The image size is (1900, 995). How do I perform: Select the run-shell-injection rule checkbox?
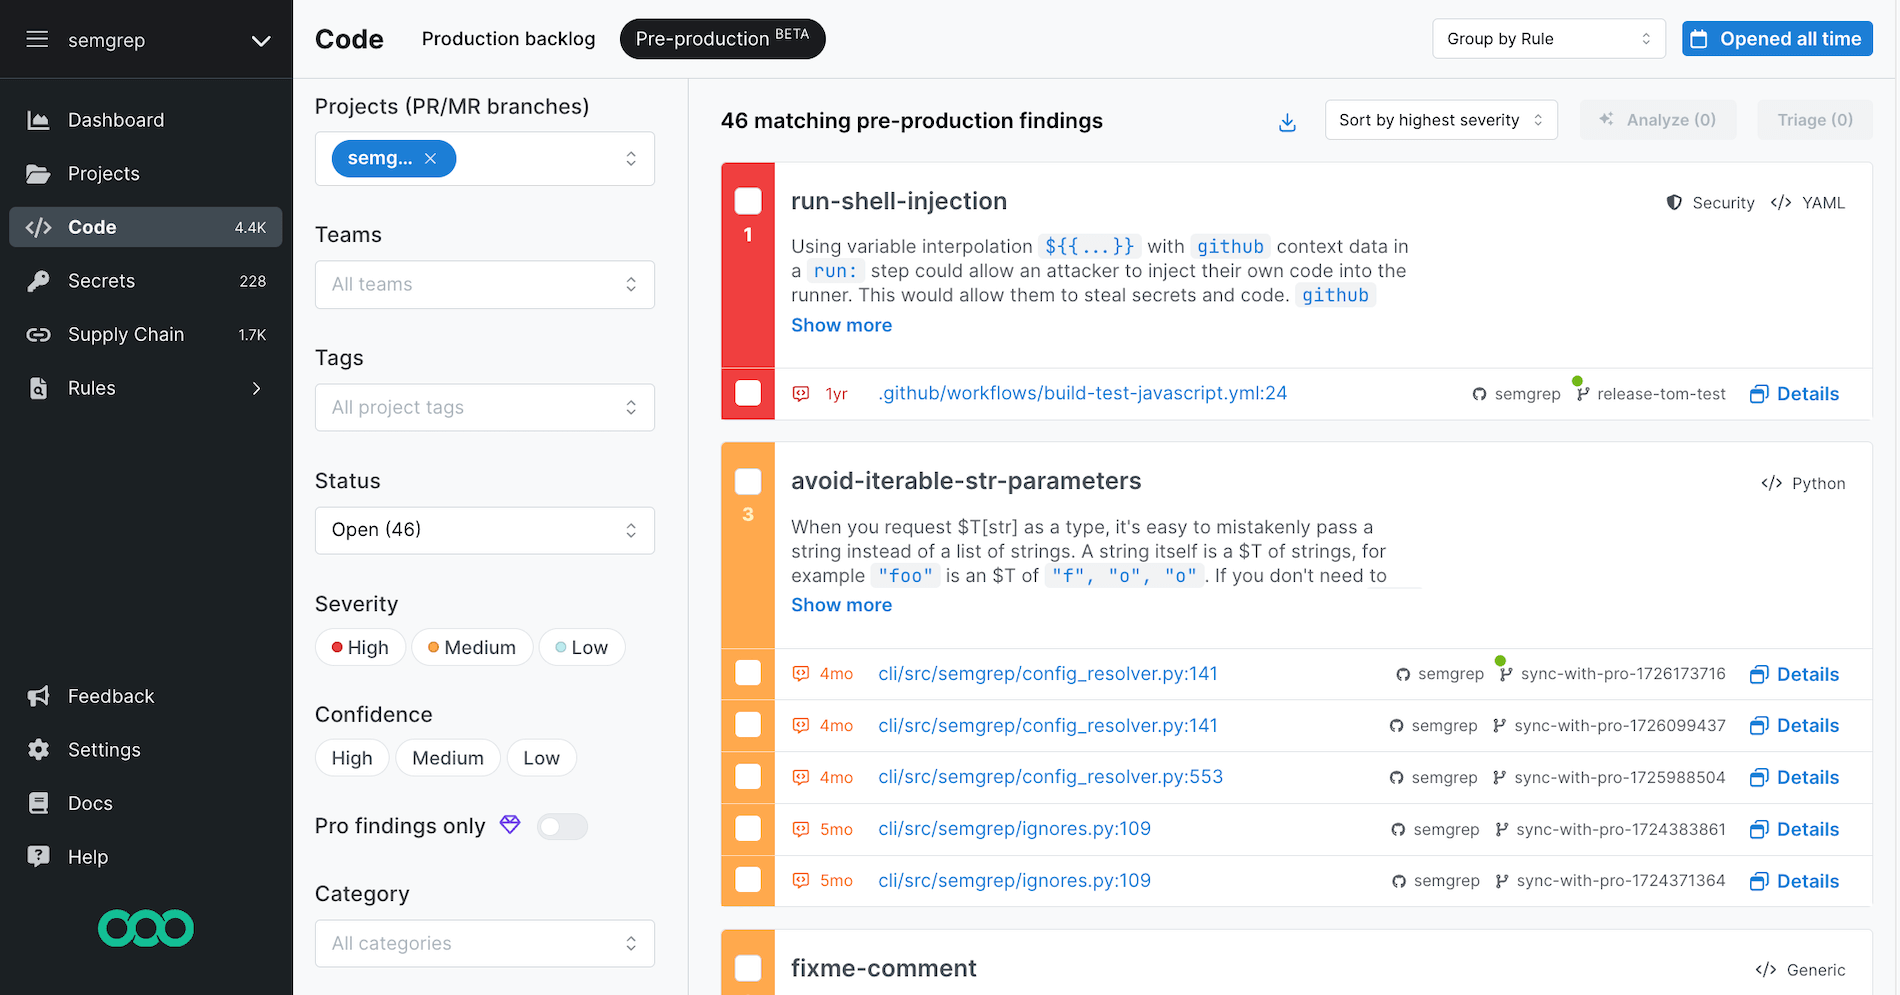tap(748, 201)
